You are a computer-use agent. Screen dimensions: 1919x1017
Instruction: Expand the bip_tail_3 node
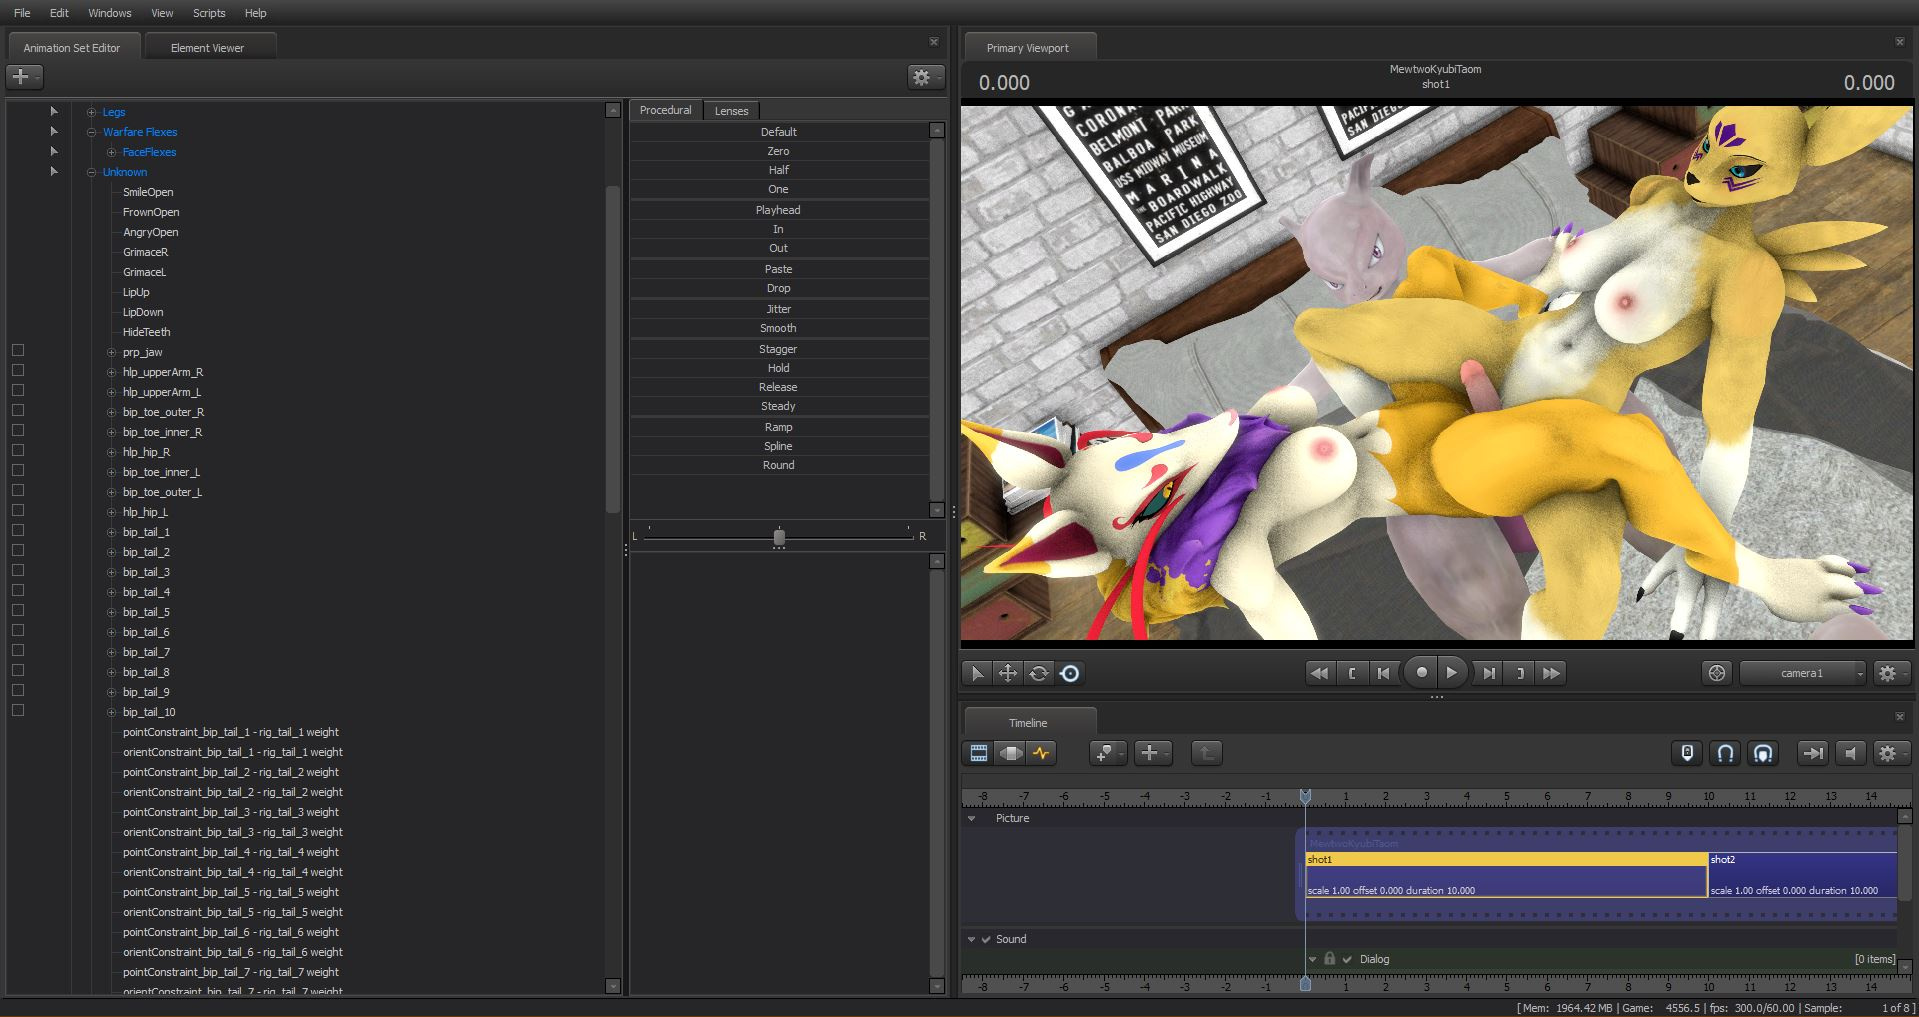pyautogui.click(x=112, y=572)
